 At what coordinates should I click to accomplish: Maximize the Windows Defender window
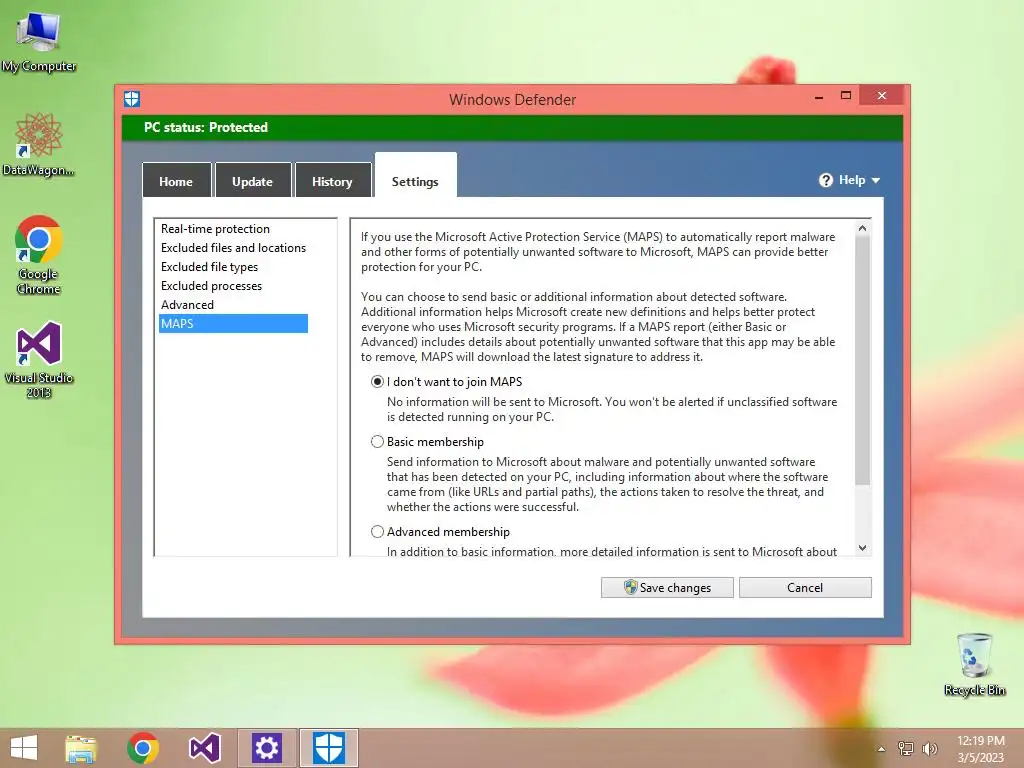pos(846,95)
